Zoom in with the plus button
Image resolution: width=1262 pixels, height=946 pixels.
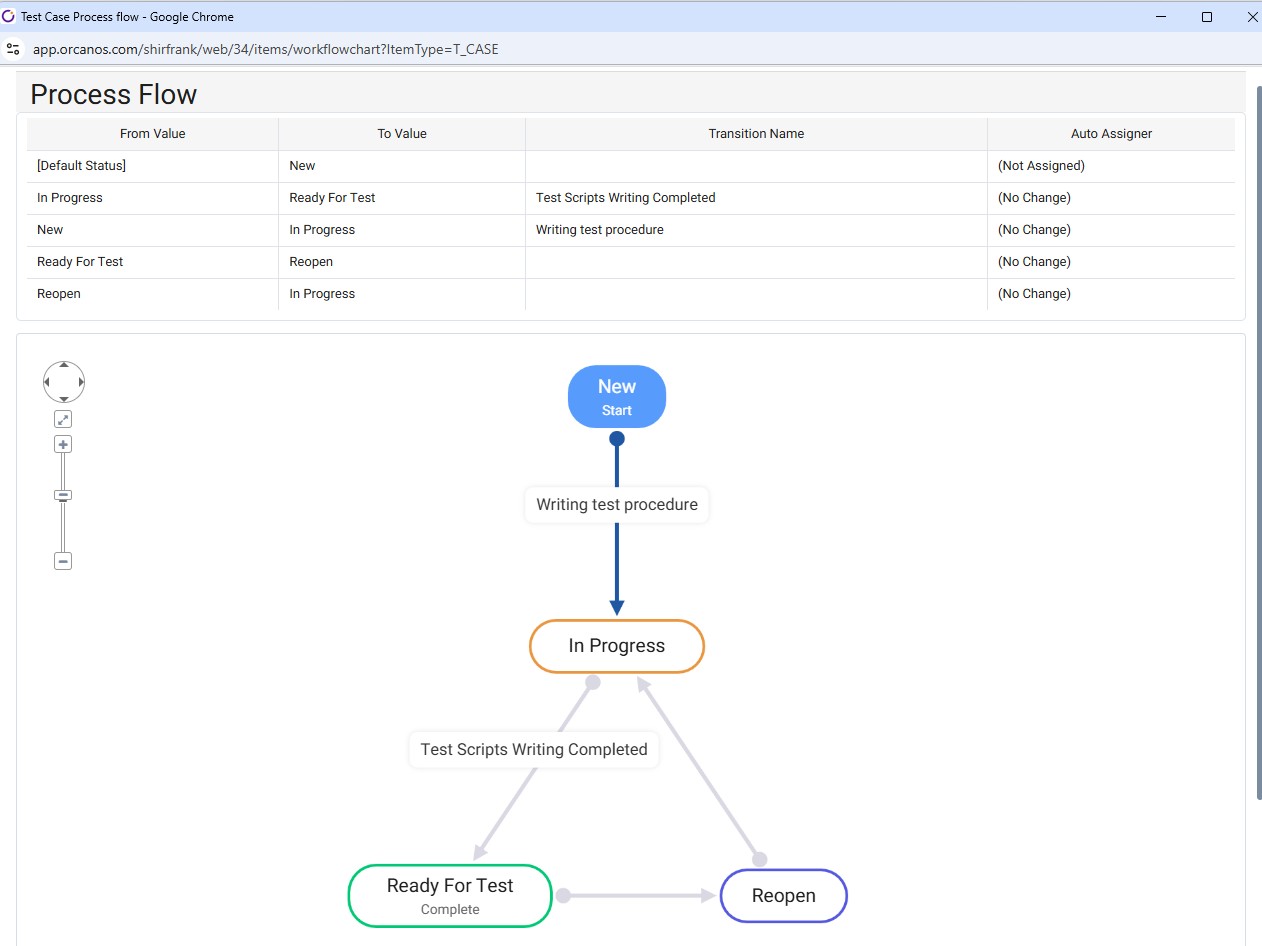tap(63, 444)
